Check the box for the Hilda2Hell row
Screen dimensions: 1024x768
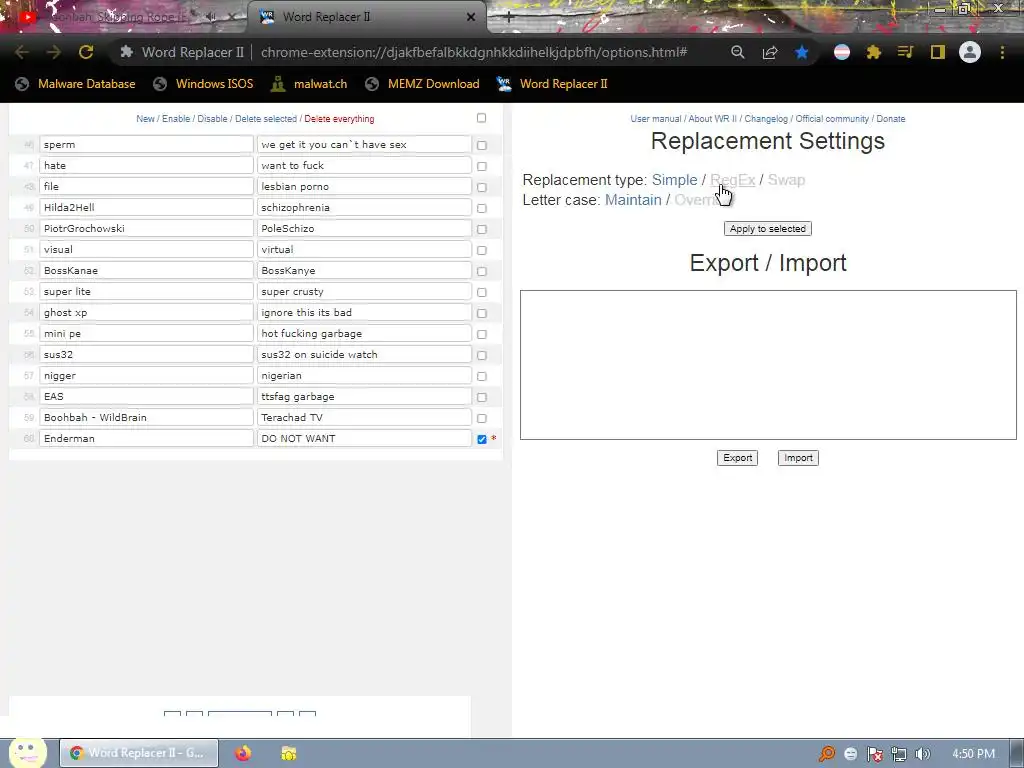point(482,208)
